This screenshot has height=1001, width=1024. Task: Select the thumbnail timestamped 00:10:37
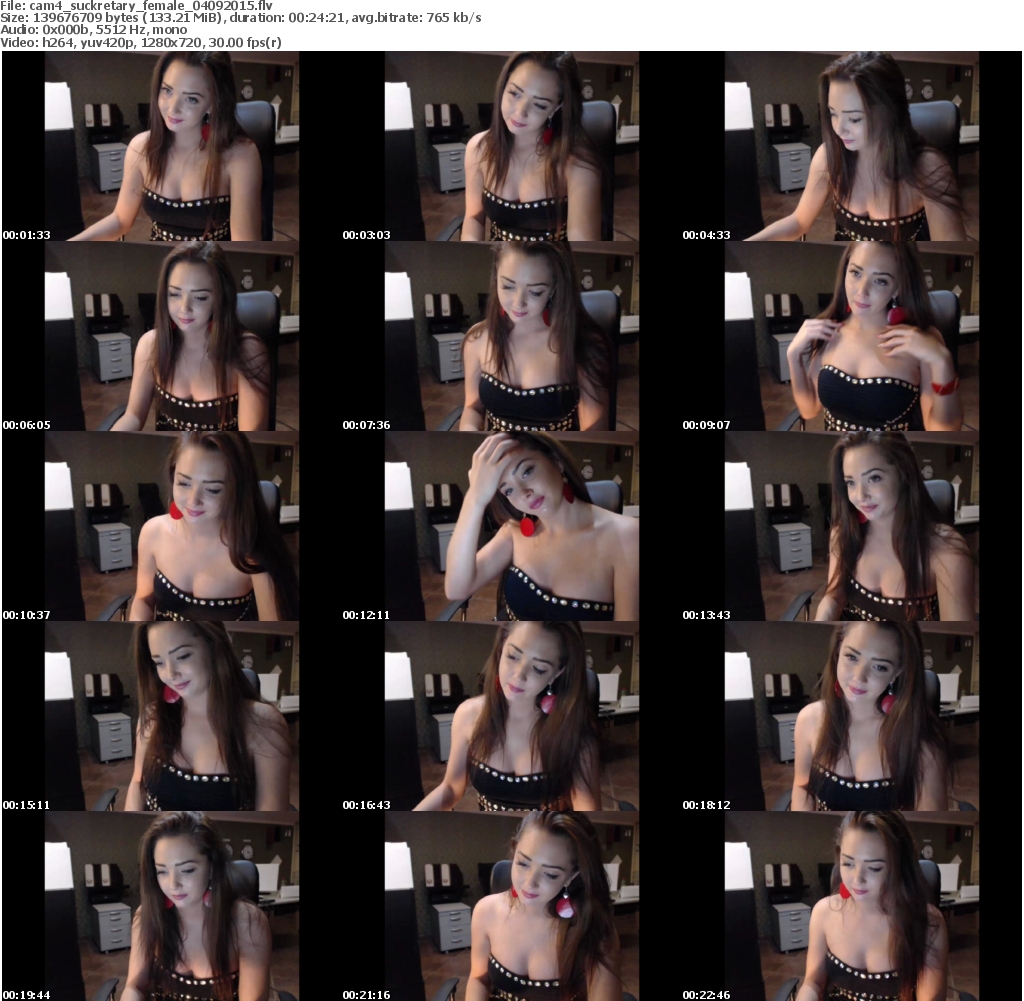point(171,527)
